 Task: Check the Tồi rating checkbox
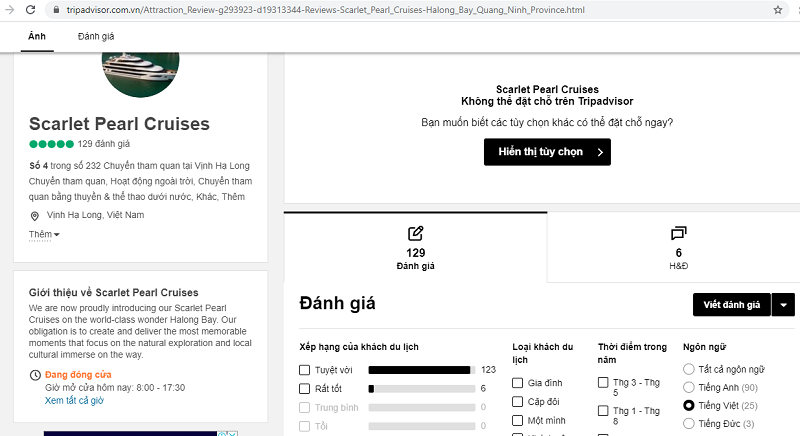click(305, 426)
